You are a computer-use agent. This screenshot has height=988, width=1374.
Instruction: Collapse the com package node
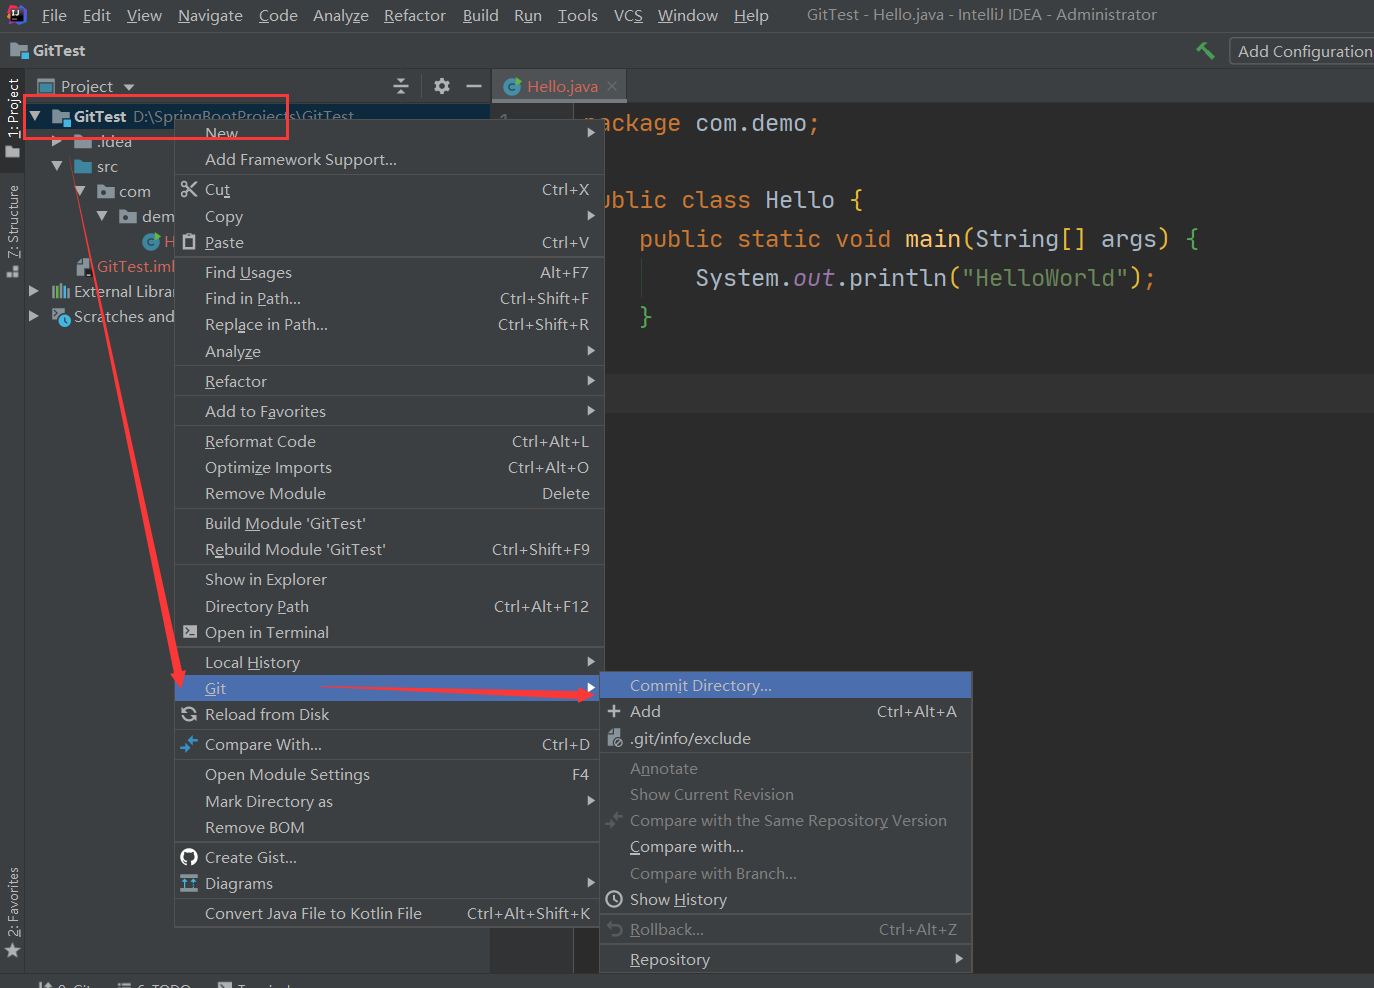[x=80, y=191]
